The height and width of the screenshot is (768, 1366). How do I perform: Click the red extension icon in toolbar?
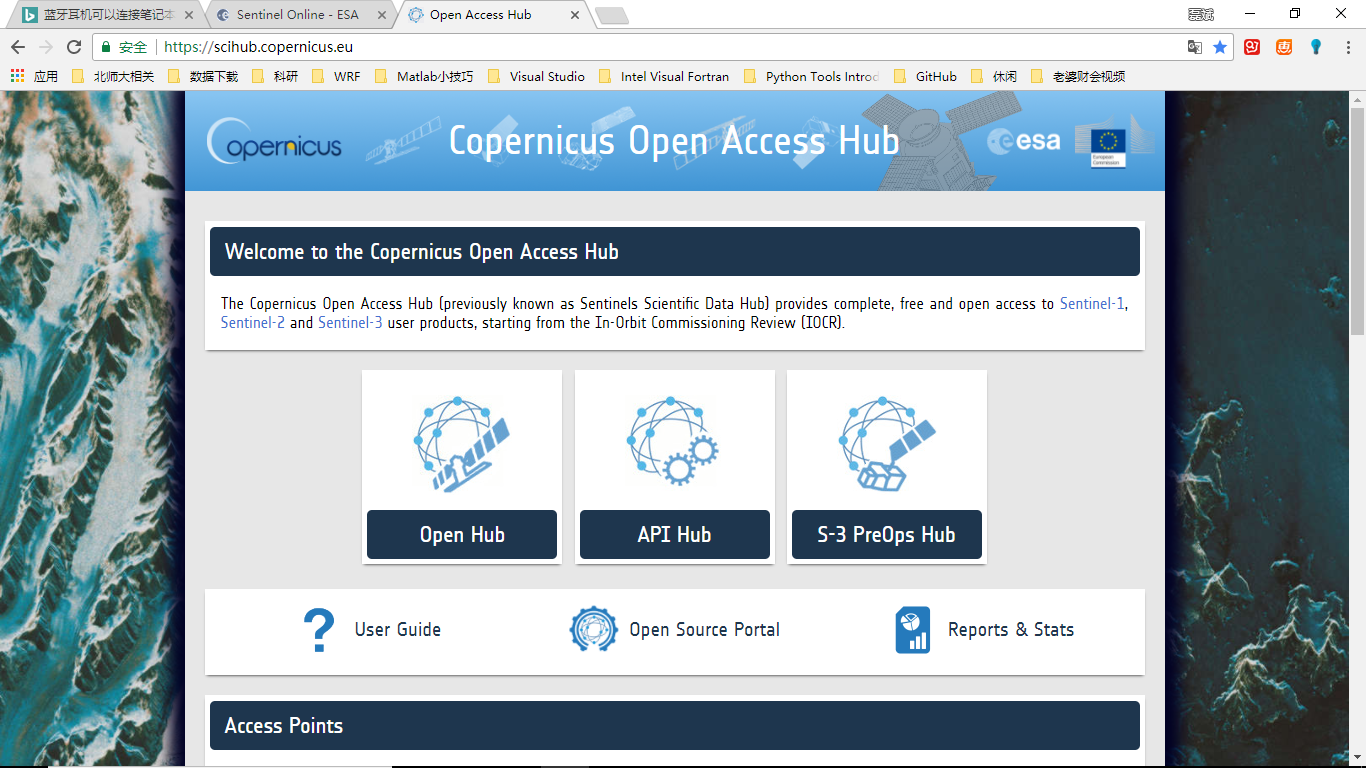pyautogui.click(x=1252, y=47)
